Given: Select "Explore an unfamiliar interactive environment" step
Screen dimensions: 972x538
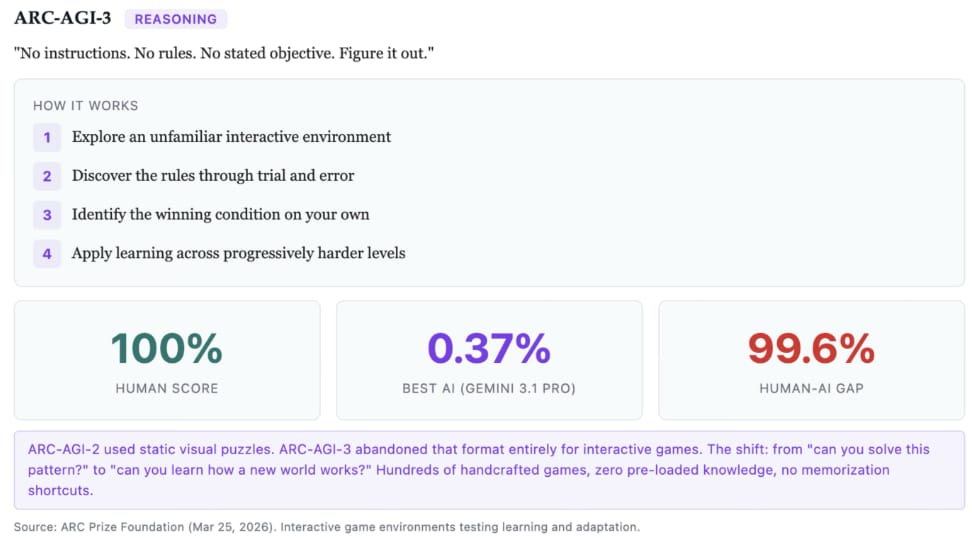Looking at the screenshot, I should click(x=231, y=137).
